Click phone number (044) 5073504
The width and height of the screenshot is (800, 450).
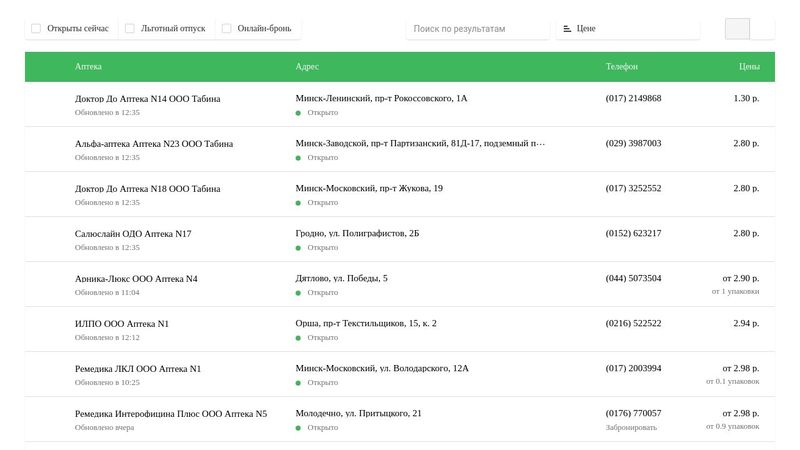tap(633, 278)
